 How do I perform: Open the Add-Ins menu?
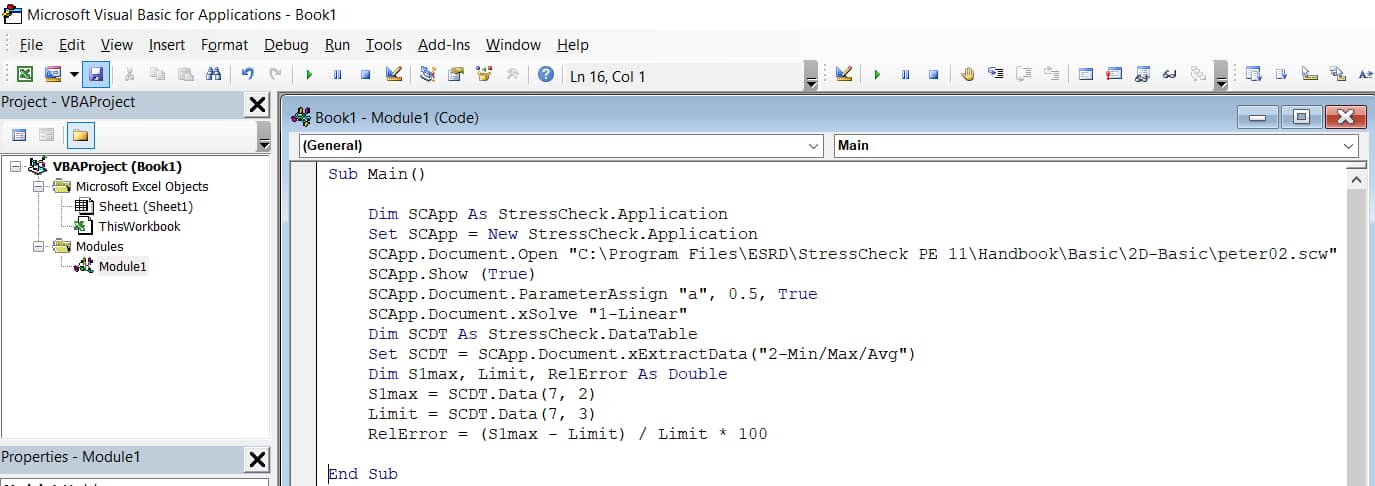click(x=443, y=45)
